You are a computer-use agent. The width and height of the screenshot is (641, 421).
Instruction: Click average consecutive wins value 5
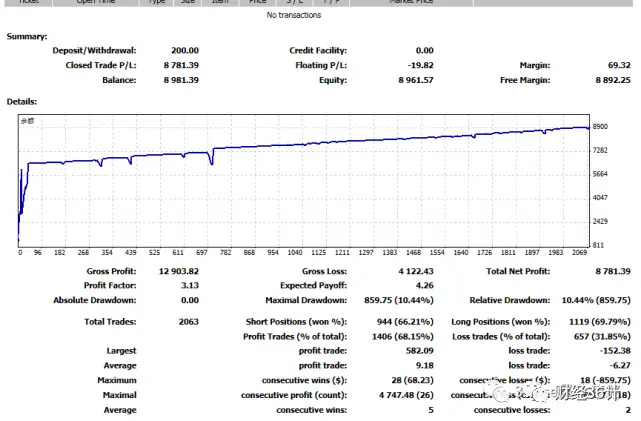(x=430, y=410)
